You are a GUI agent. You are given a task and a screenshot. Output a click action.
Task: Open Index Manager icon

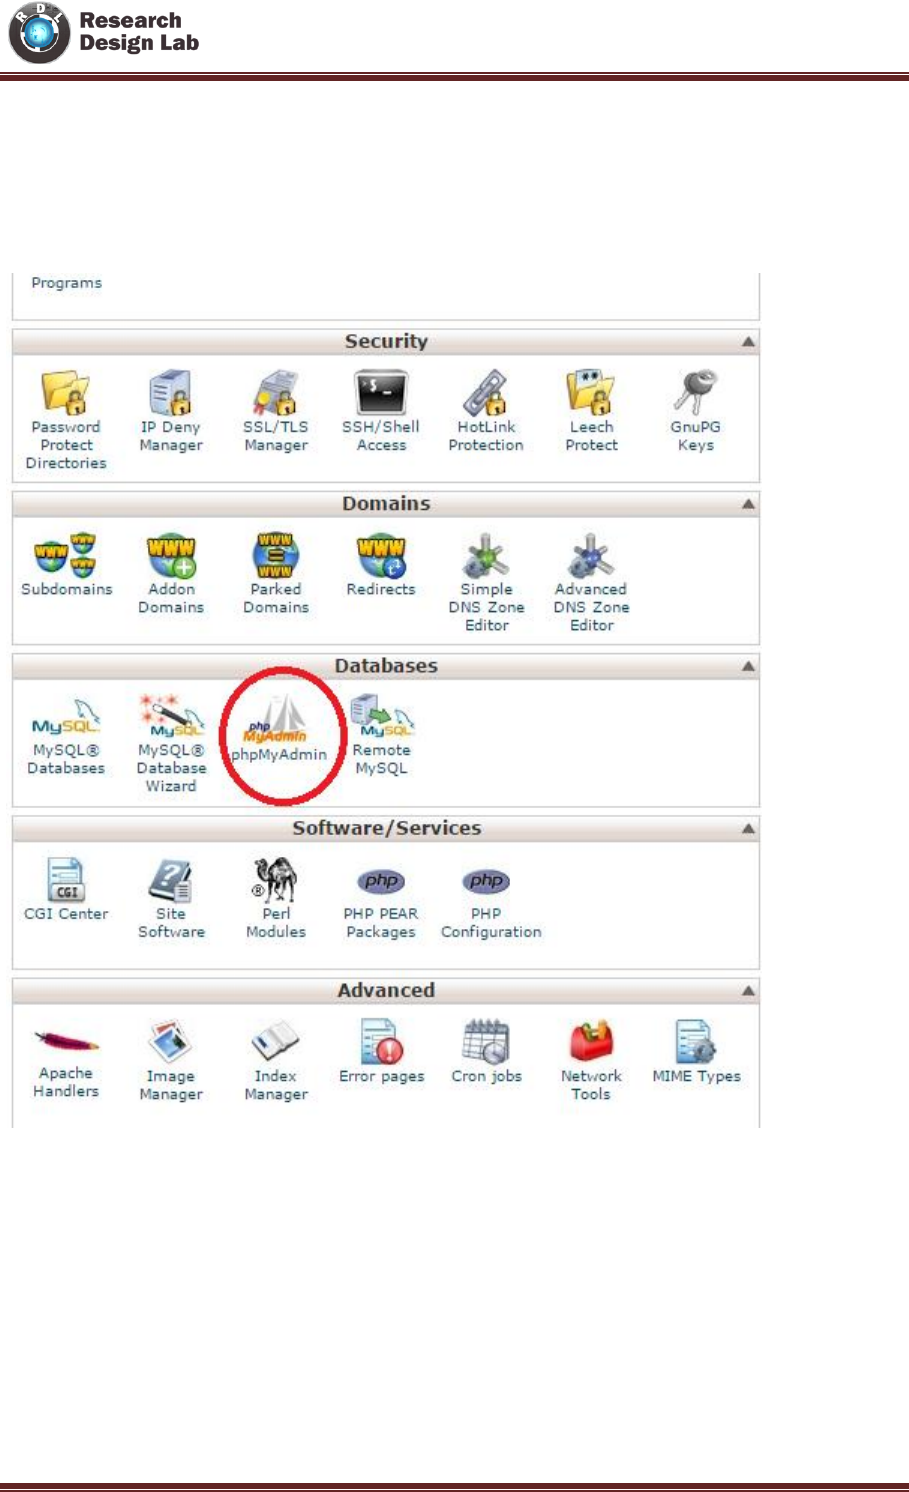[276, 1042]
